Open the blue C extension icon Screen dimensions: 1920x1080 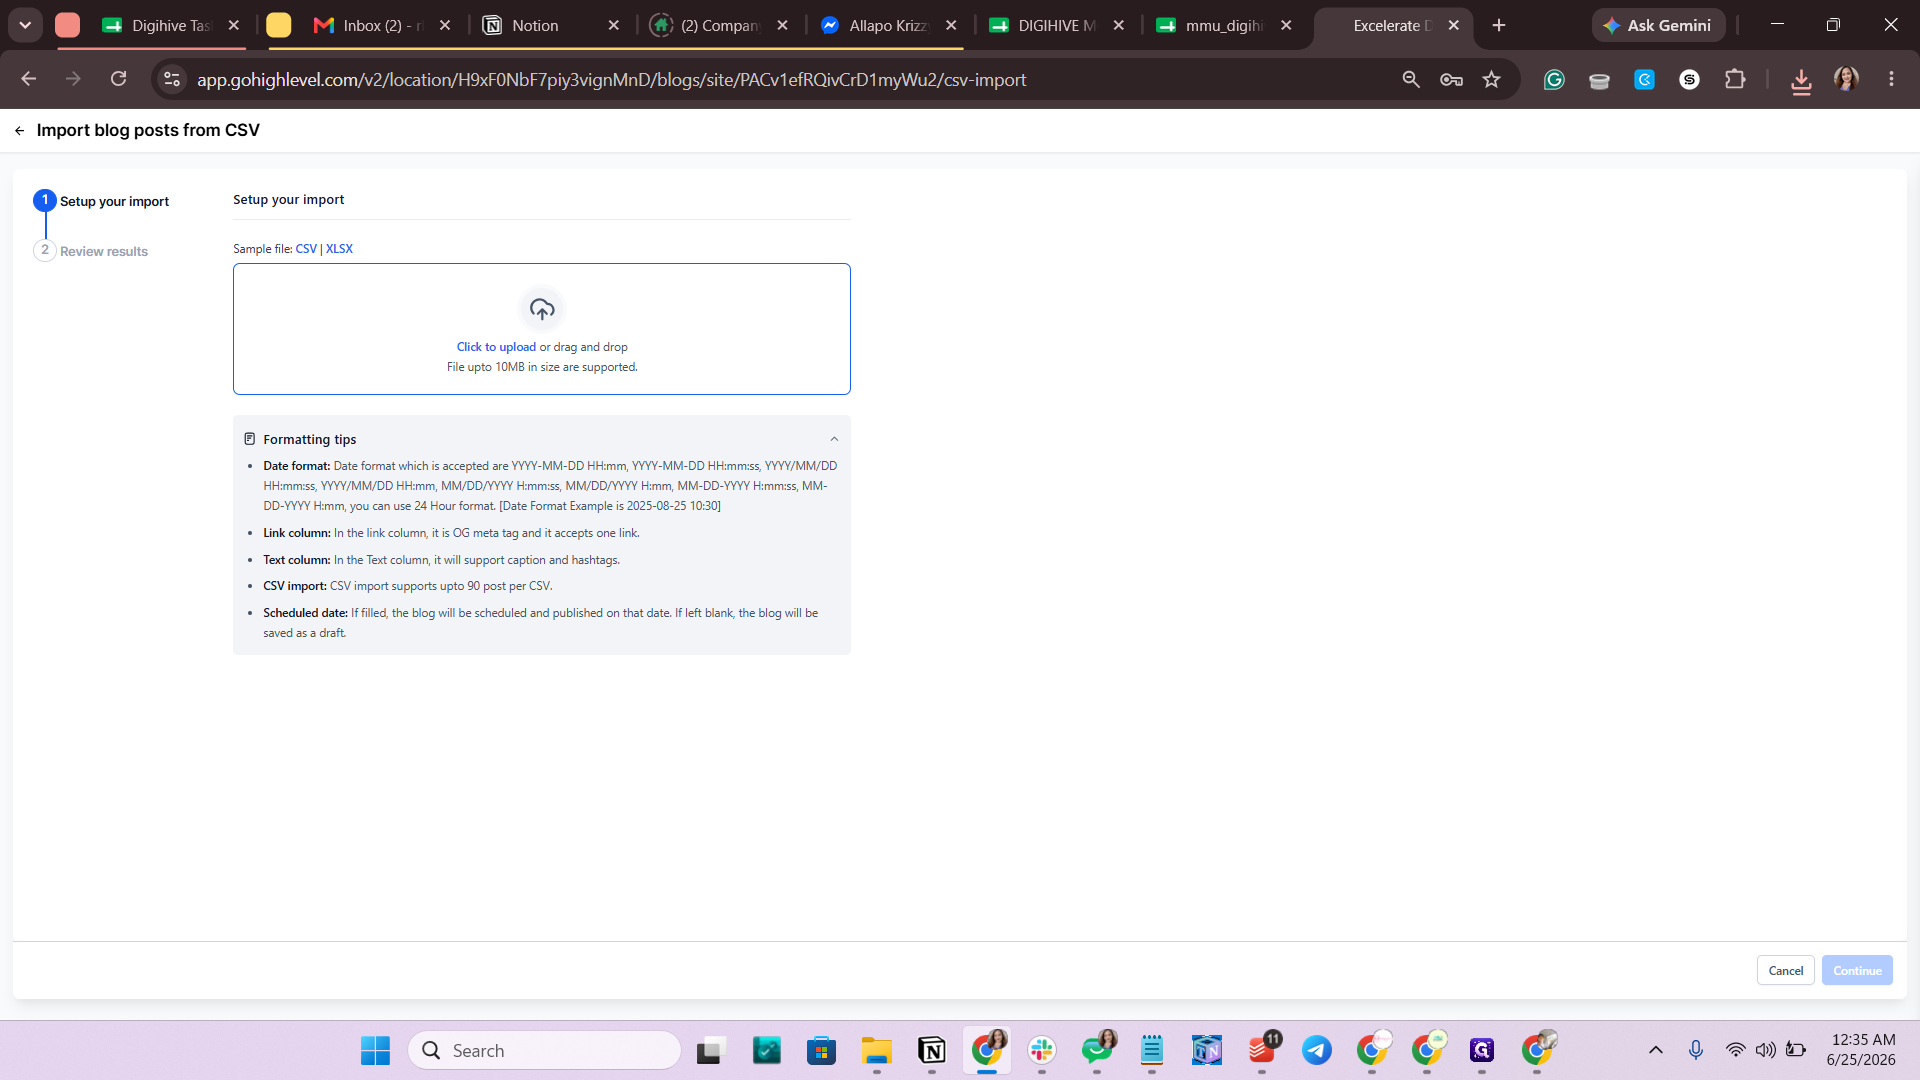click(x=1644, y=80)
